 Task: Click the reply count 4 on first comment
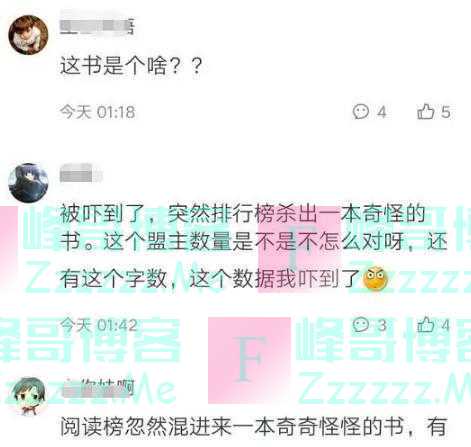coord(382,112)
